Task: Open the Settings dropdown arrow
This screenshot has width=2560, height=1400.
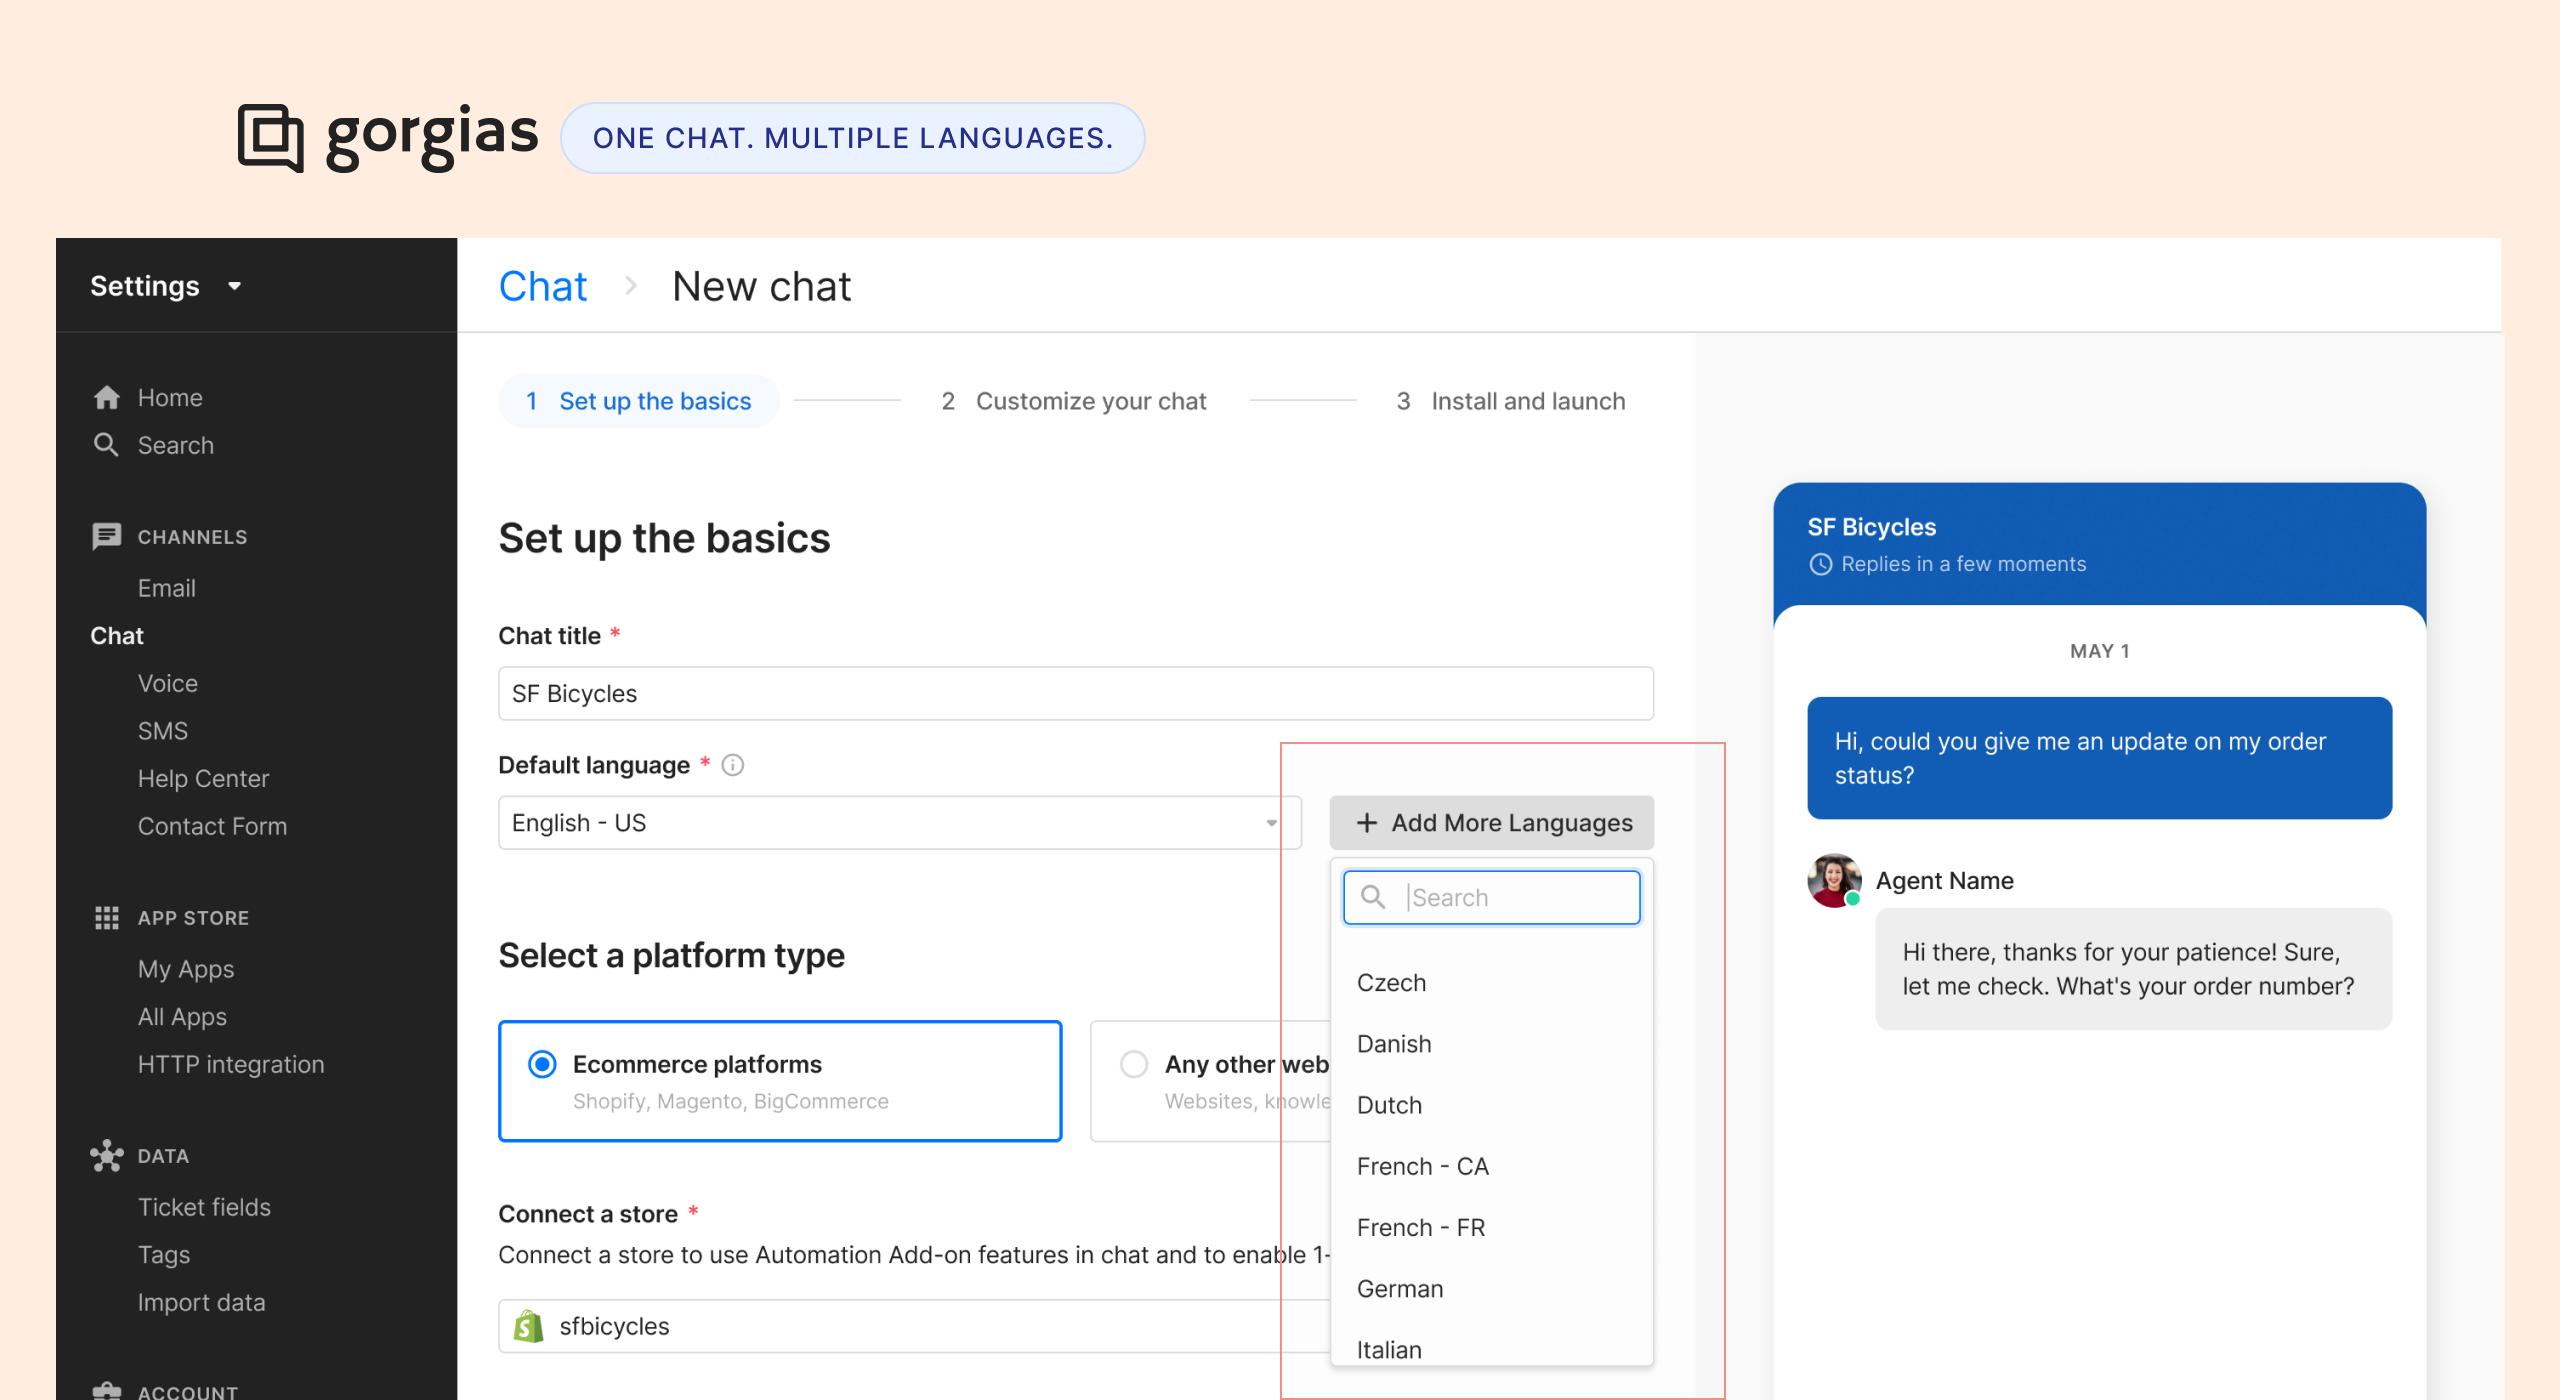Action: point(235,286)
